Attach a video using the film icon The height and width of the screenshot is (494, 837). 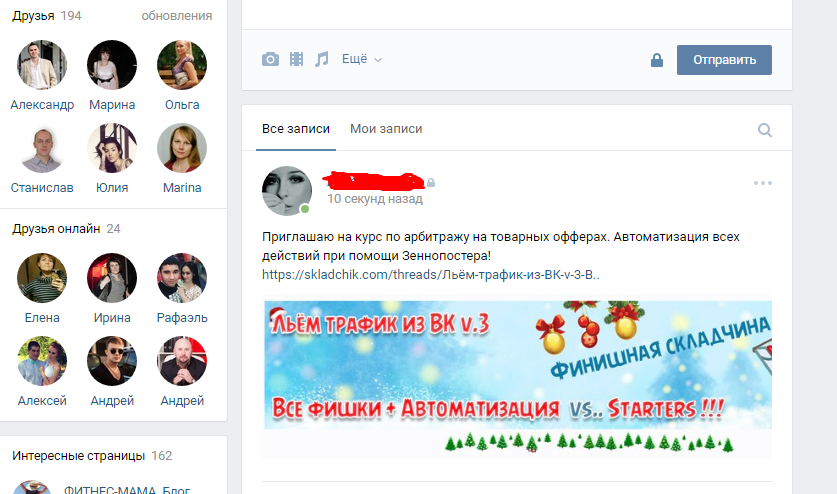296,59
